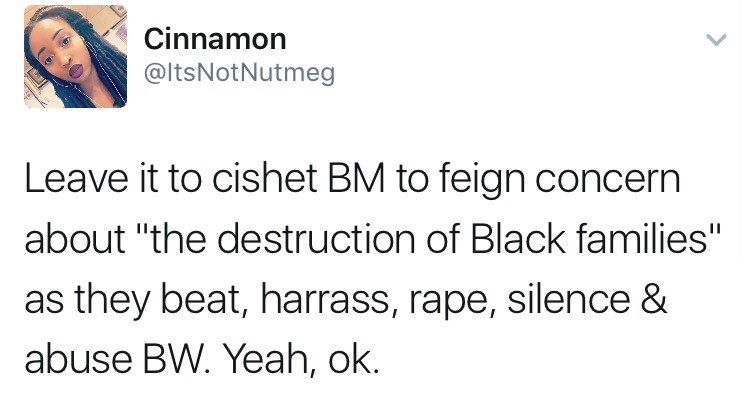Select the "BW." abbreviation on last line
Screen dimensions: 750x399
pyautogui.click(x=176, y=360)
